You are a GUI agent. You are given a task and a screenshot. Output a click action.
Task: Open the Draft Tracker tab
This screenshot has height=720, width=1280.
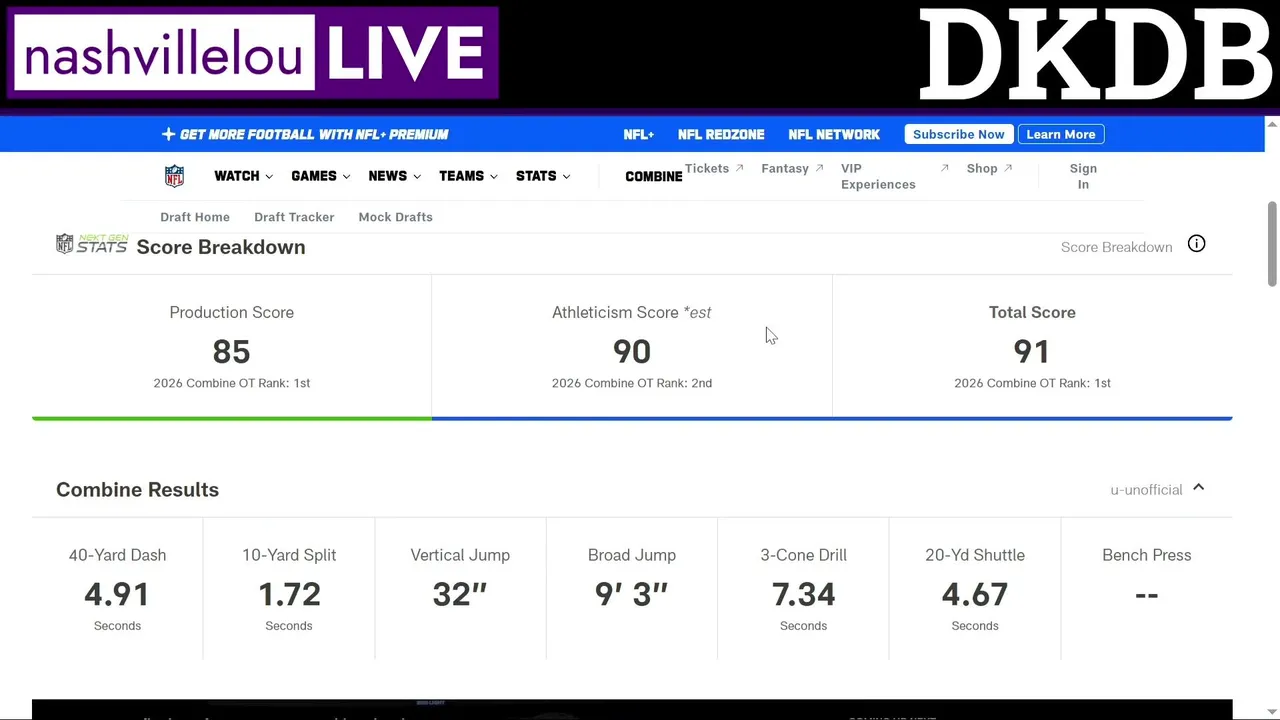(x=294, y=217)
